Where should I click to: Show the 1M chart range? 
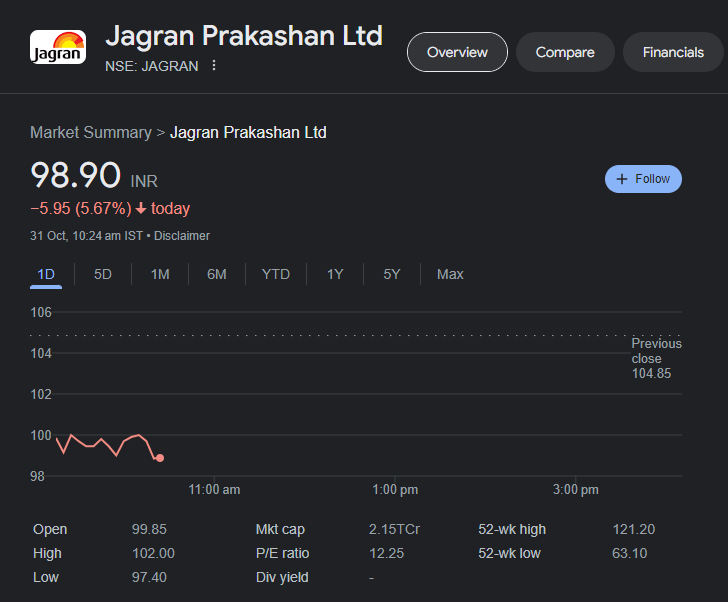pos(160,274)
